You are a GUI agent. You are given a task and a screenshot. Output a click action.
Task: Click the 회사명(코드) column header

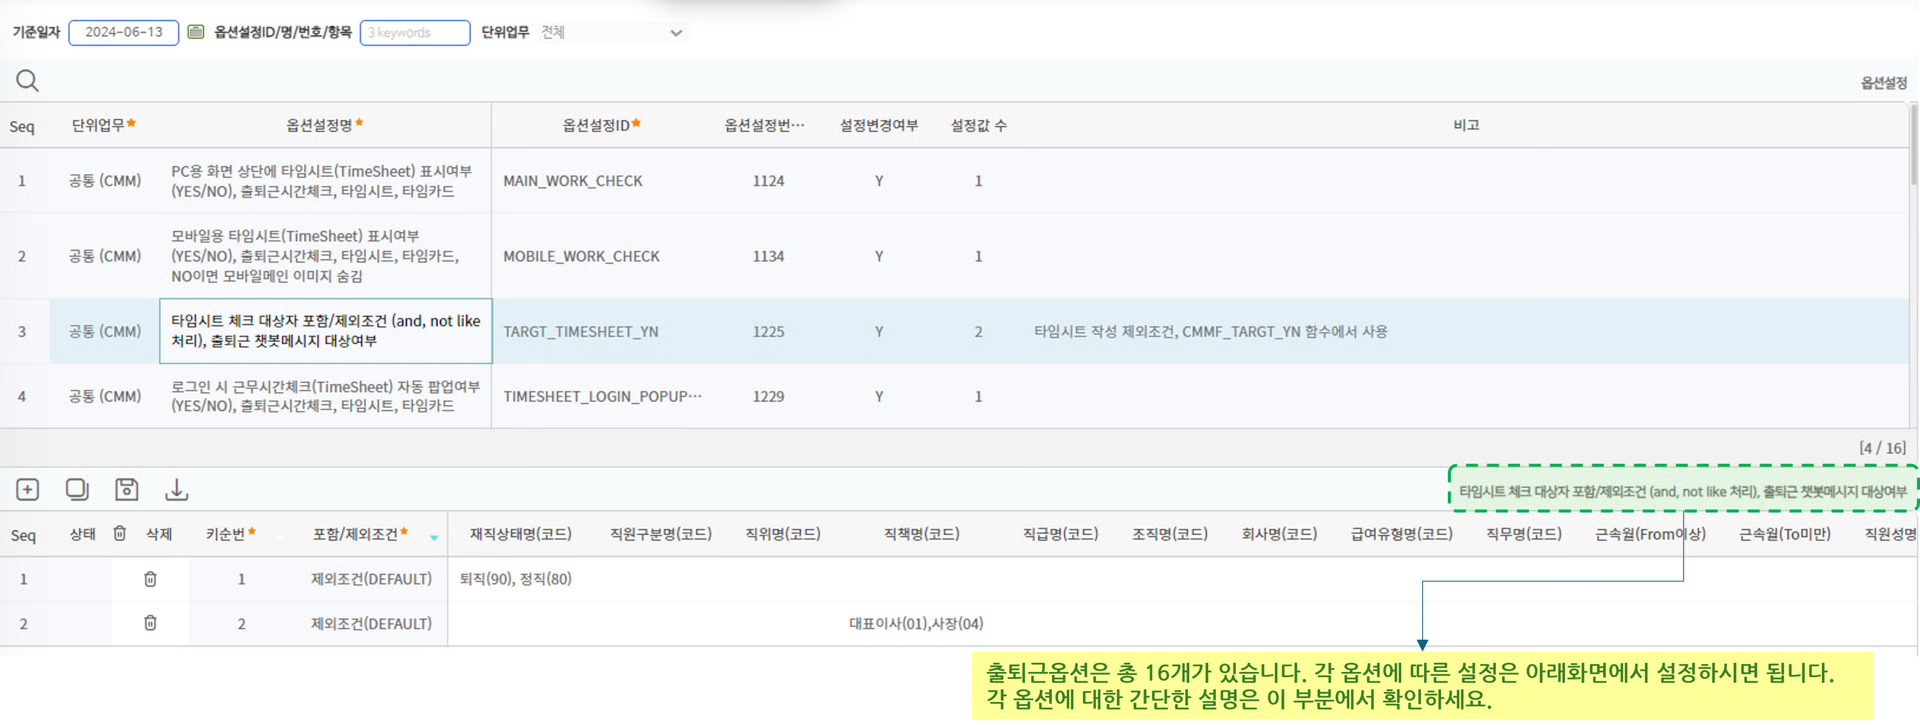click(x=1279, y=534)
